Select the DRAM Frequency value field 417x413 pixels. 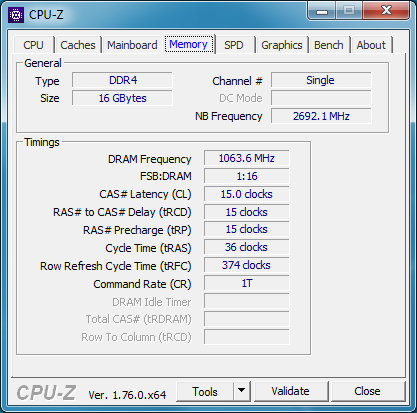click(x=247, y=158)
